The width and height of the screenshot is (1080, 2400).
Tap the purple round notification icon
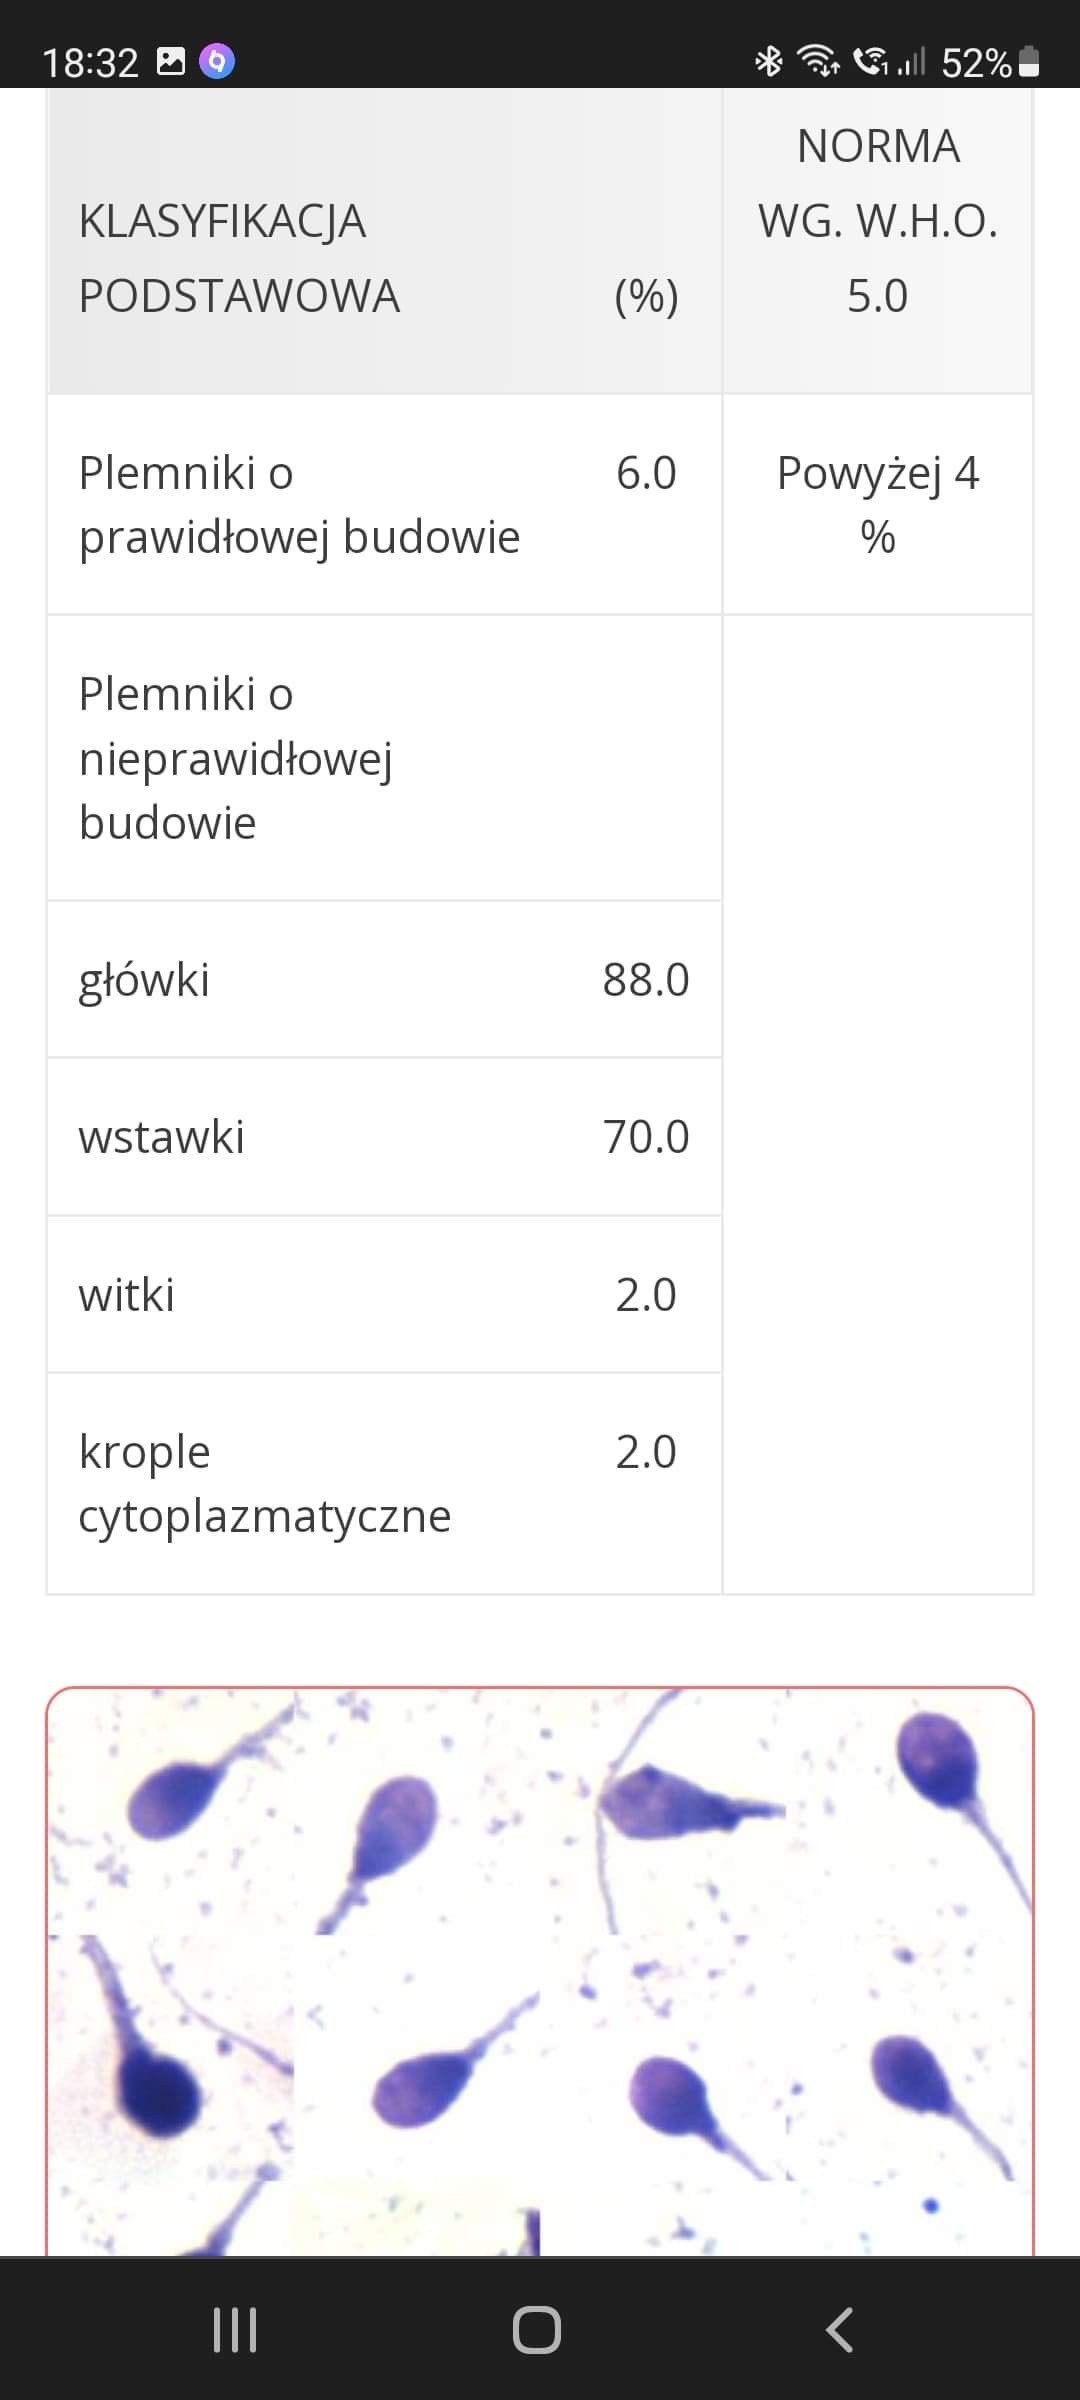[217, 62]
